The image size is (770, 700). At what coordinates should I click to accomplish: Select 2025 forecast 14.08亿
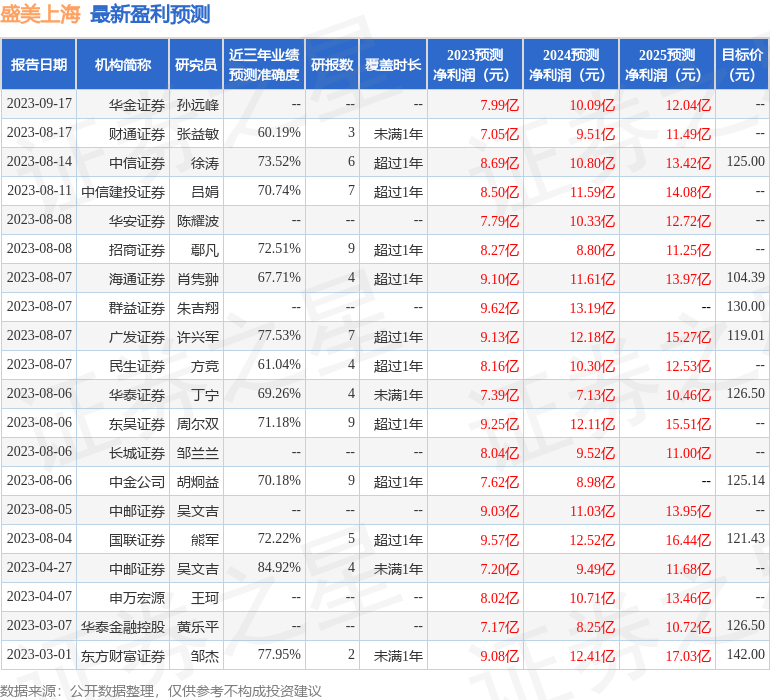[x=688, y=192]
